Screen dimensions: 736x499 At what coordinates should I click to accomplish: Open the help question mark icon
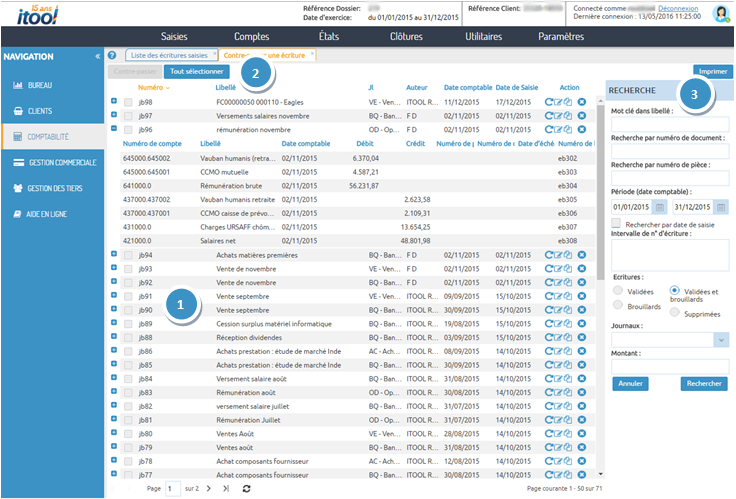tap(112, 55)
